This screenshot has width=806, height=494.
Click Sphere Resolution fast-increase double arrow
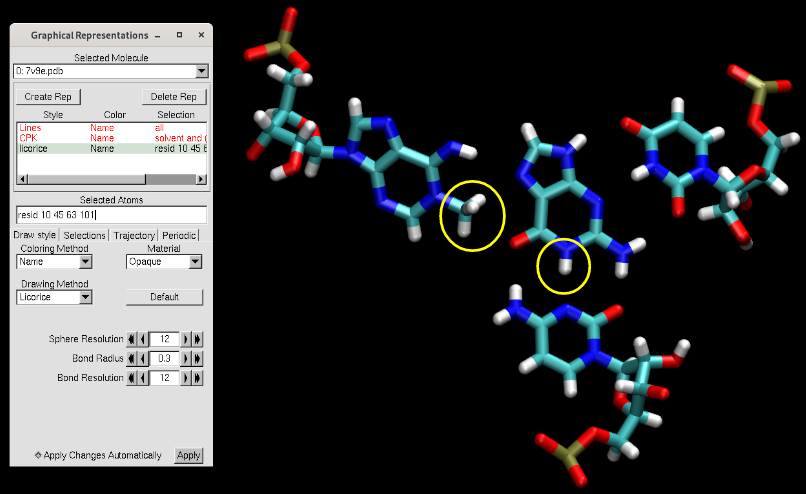click(x=198, y=339)
